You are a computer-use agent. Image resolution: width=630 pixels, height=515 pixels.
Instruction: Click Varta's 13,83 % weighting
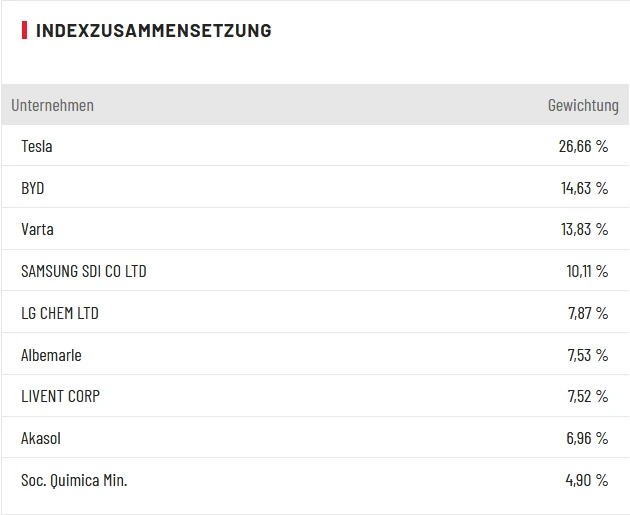pyautogui.click(x=584, y=229)
